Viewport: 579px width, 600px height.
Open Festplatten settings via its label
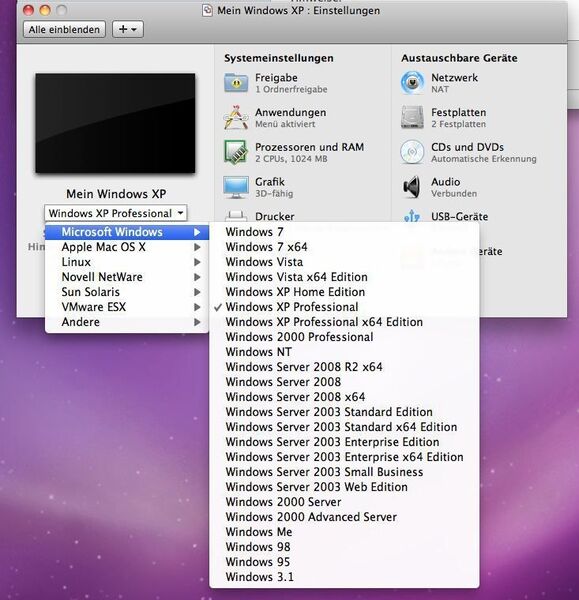click(x=458, y=112)
